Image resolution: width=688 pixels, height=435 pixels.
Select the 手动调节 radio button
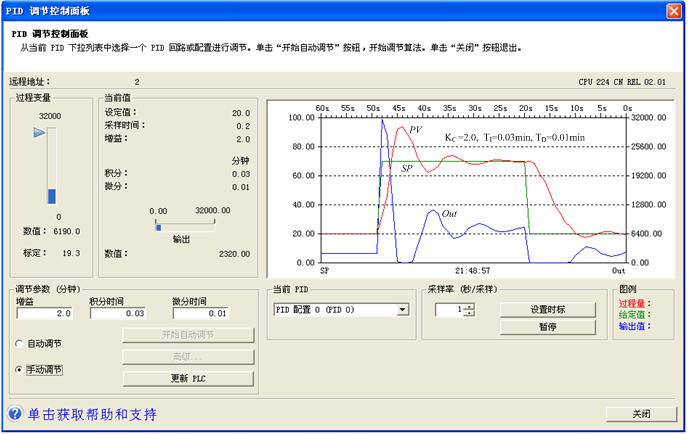(x=19, y=370)
